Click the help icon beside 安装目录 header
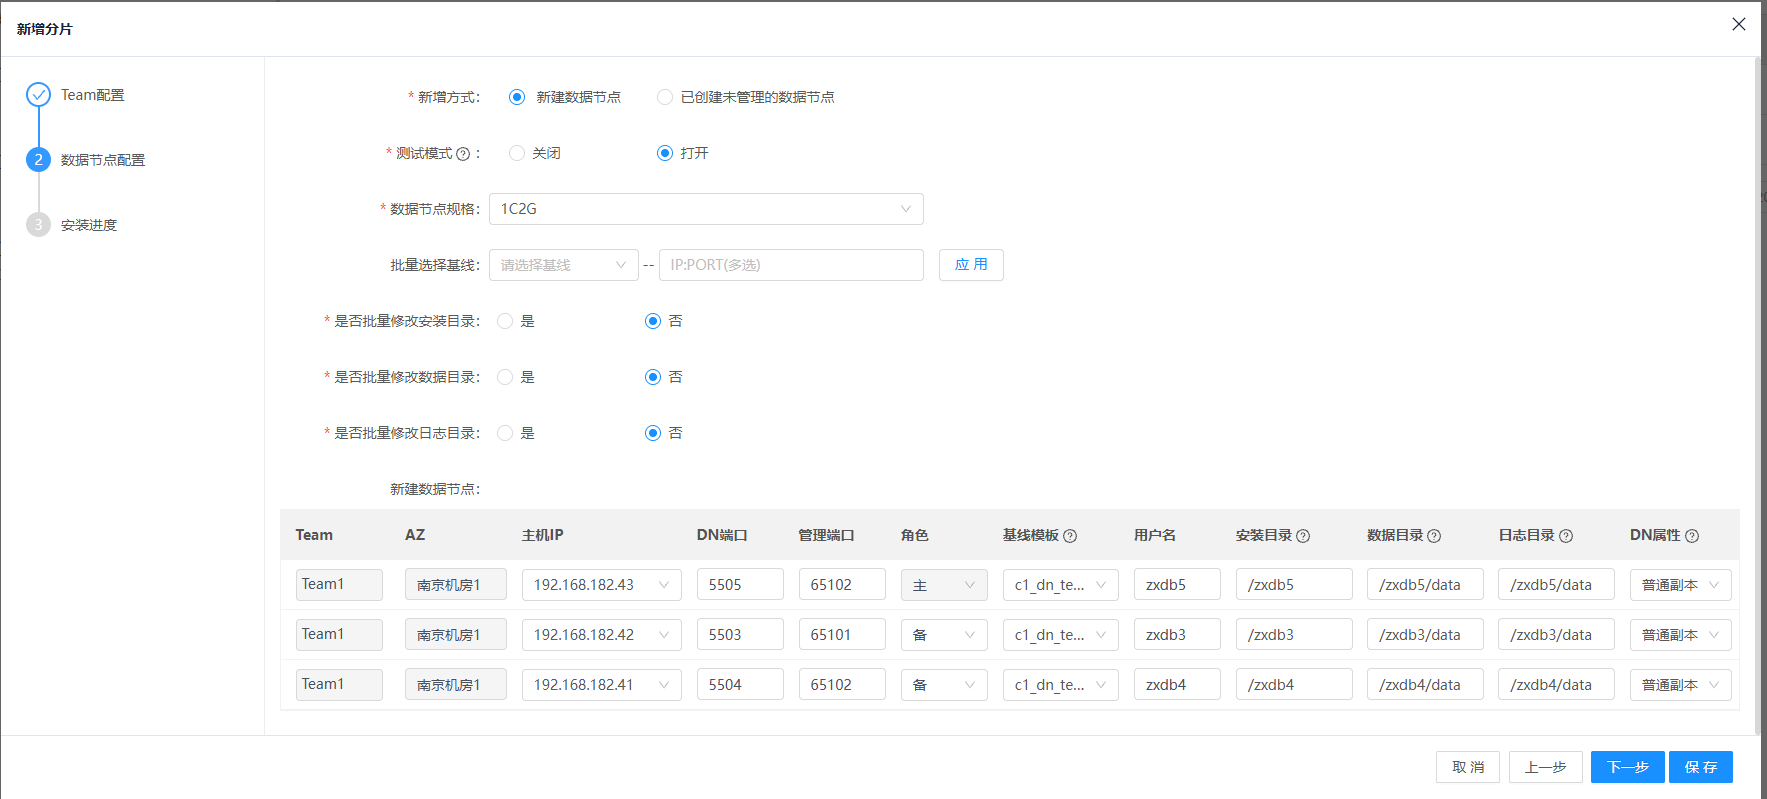The width and height of the screenshot is (1767, 799). 1303,536
